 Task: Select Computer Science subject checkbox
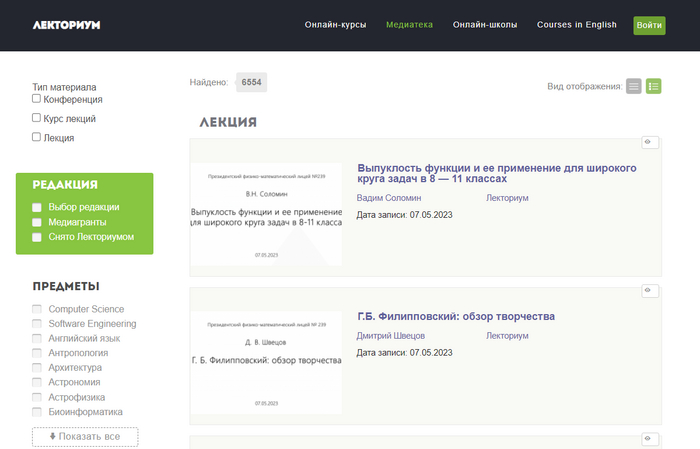click(38, 309)
